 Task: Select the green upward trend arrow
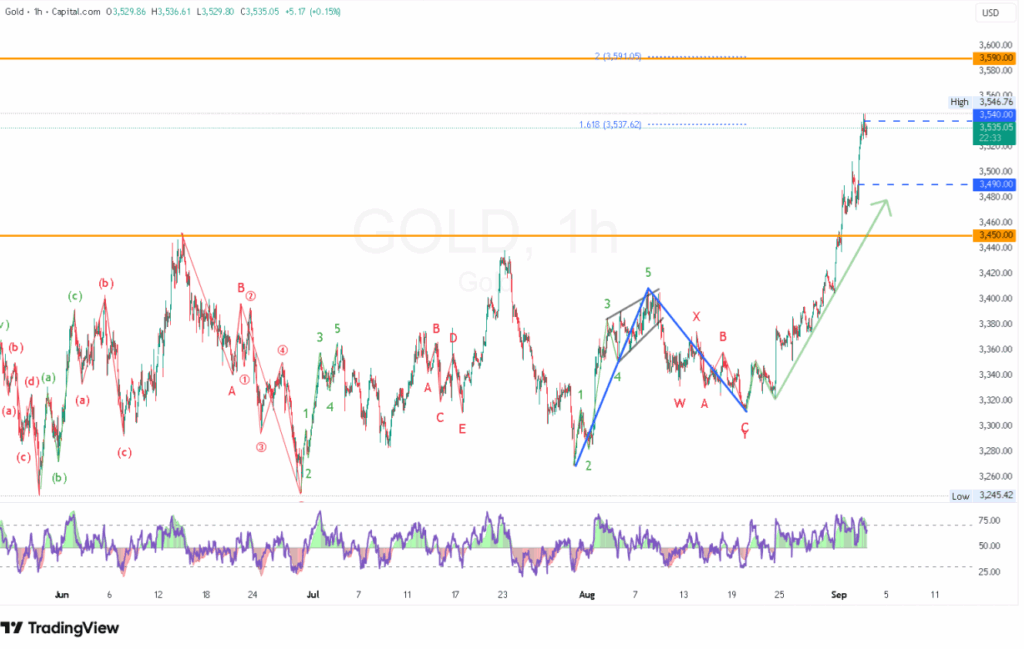tap(830, 300)
